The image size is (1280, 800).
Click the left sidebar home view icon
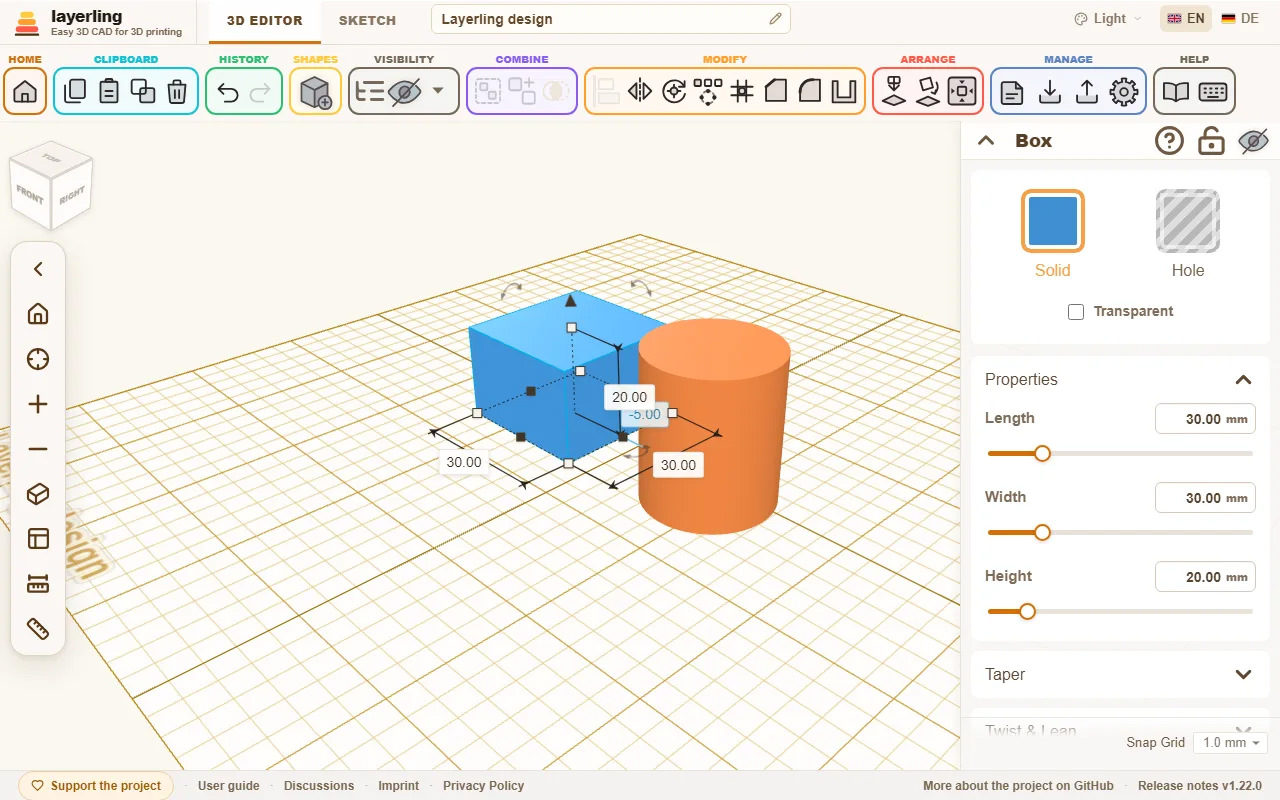[38, 314]
